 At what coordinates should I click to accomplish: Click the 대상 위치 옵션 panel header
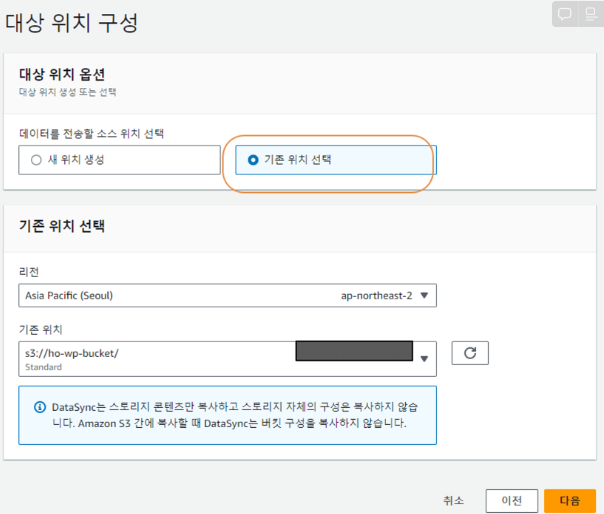tap(62, 74)
